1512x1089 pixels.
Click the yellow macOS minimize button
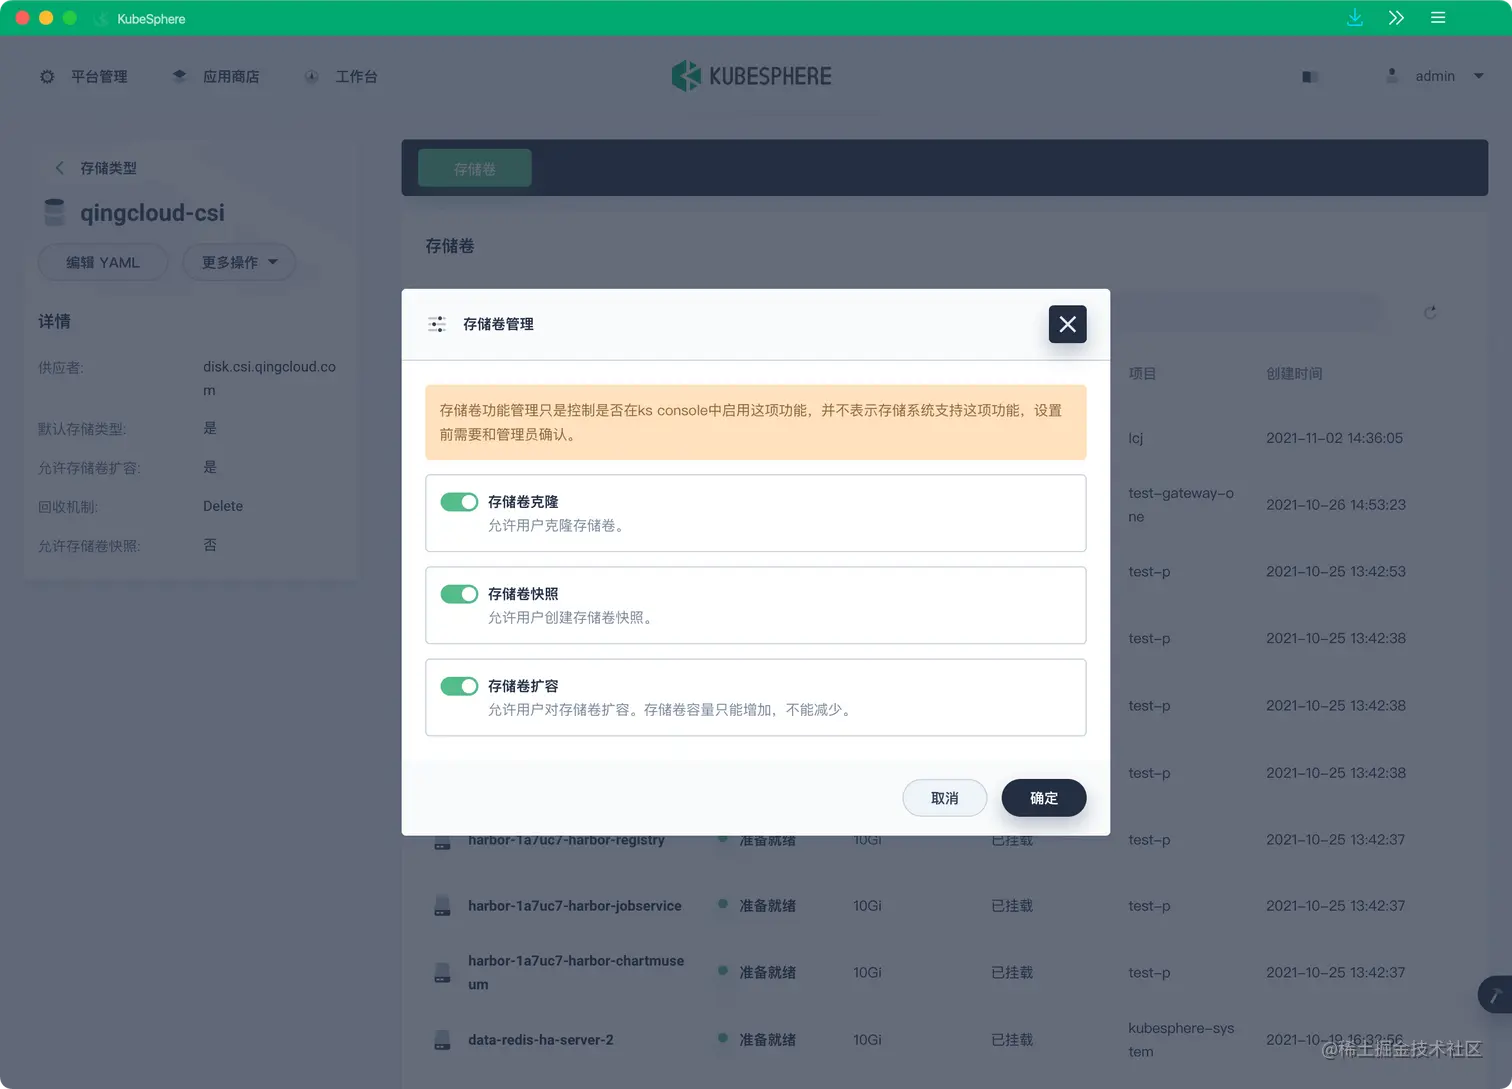pyautogui.click(x=46, y=18)
